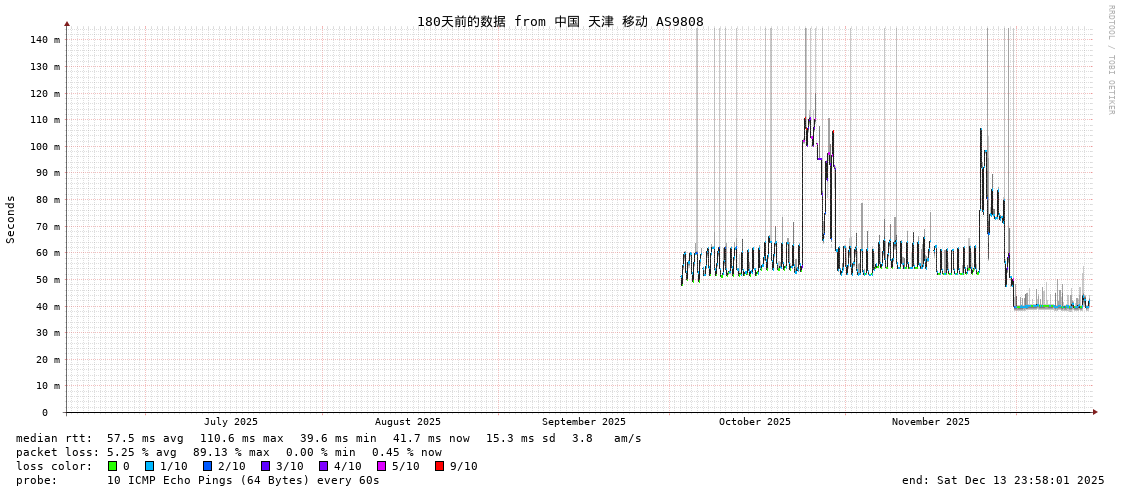Select the August 2025 axis label
The width and height of the screenshot is (1121, 494).
407,422
